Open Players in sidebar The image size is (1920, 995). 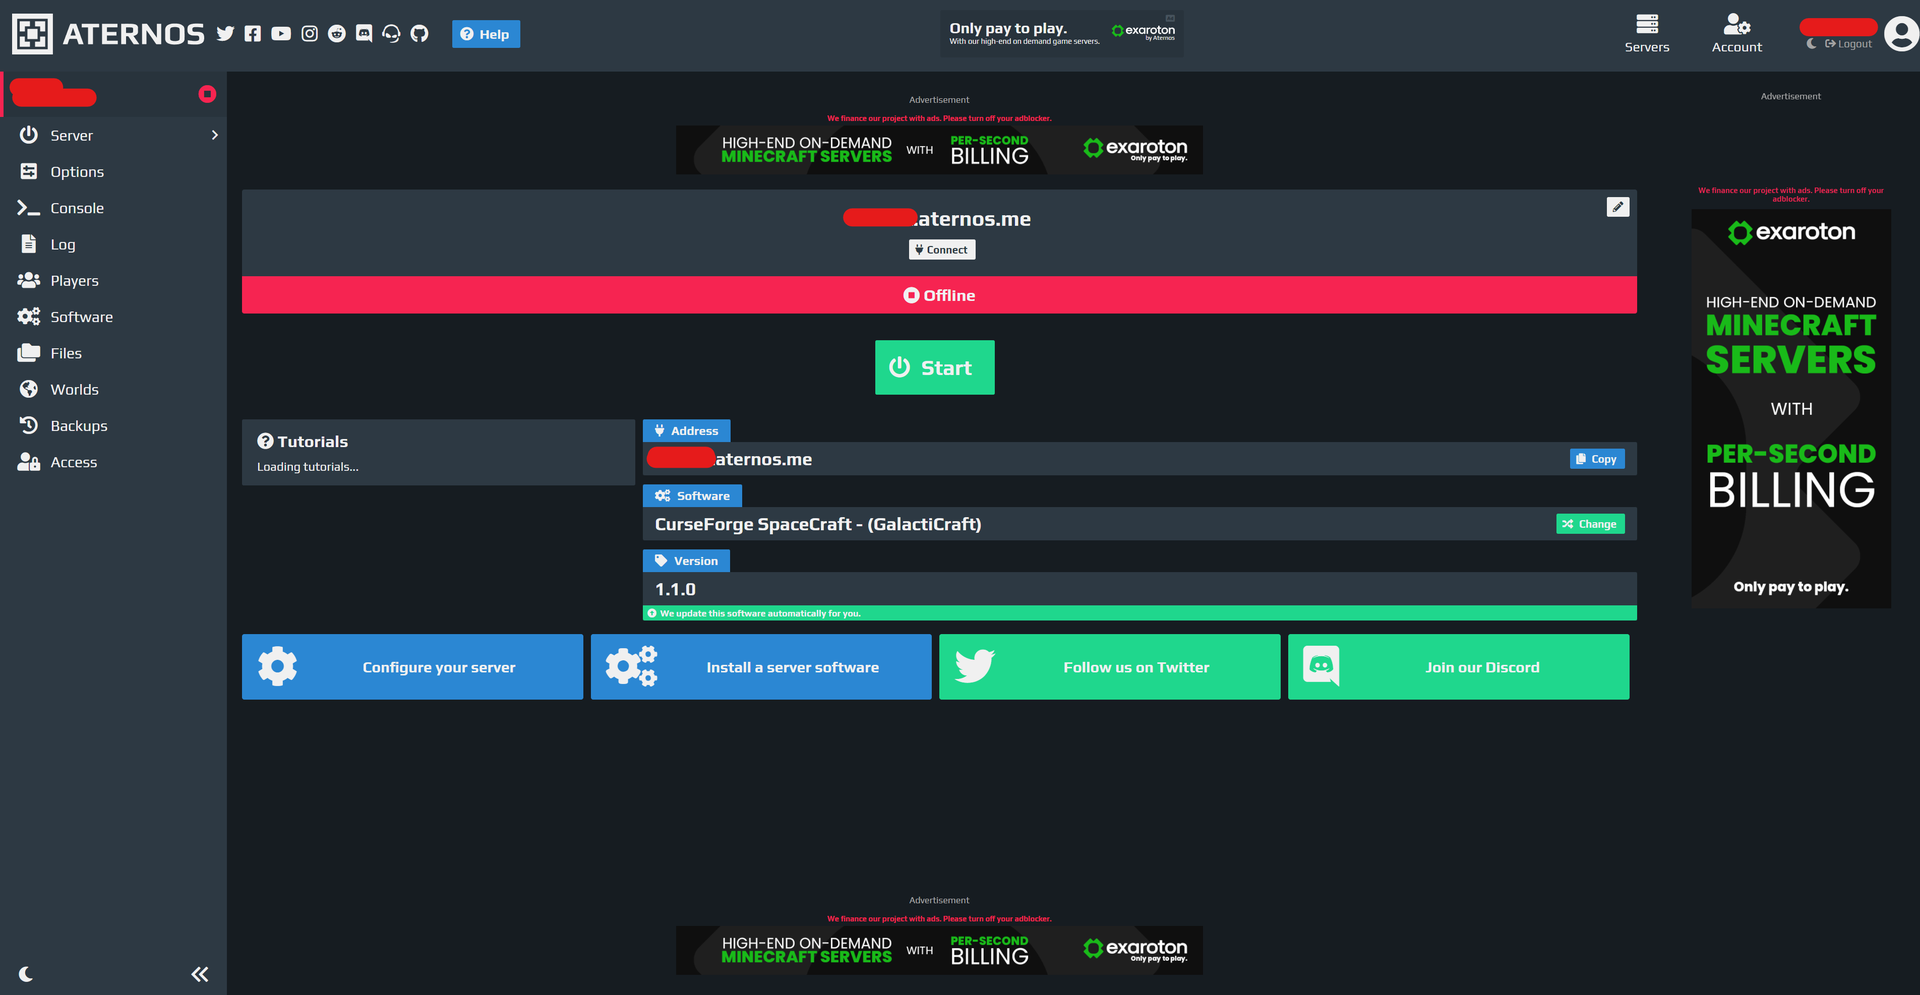(x=113, y=281)
